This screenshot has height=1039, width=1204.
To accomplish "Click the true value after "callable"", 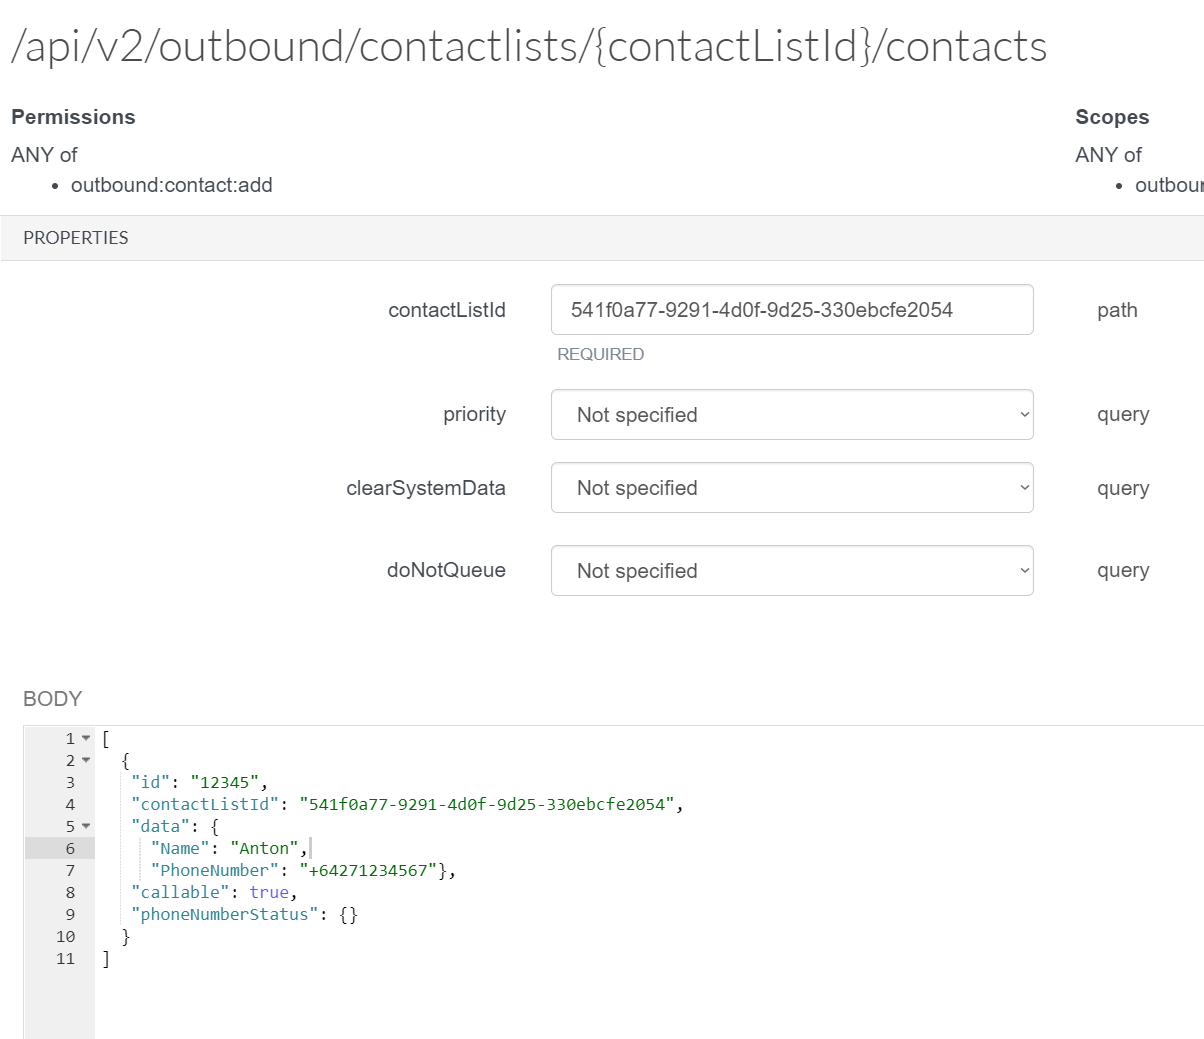I will [x=269, y=893].
